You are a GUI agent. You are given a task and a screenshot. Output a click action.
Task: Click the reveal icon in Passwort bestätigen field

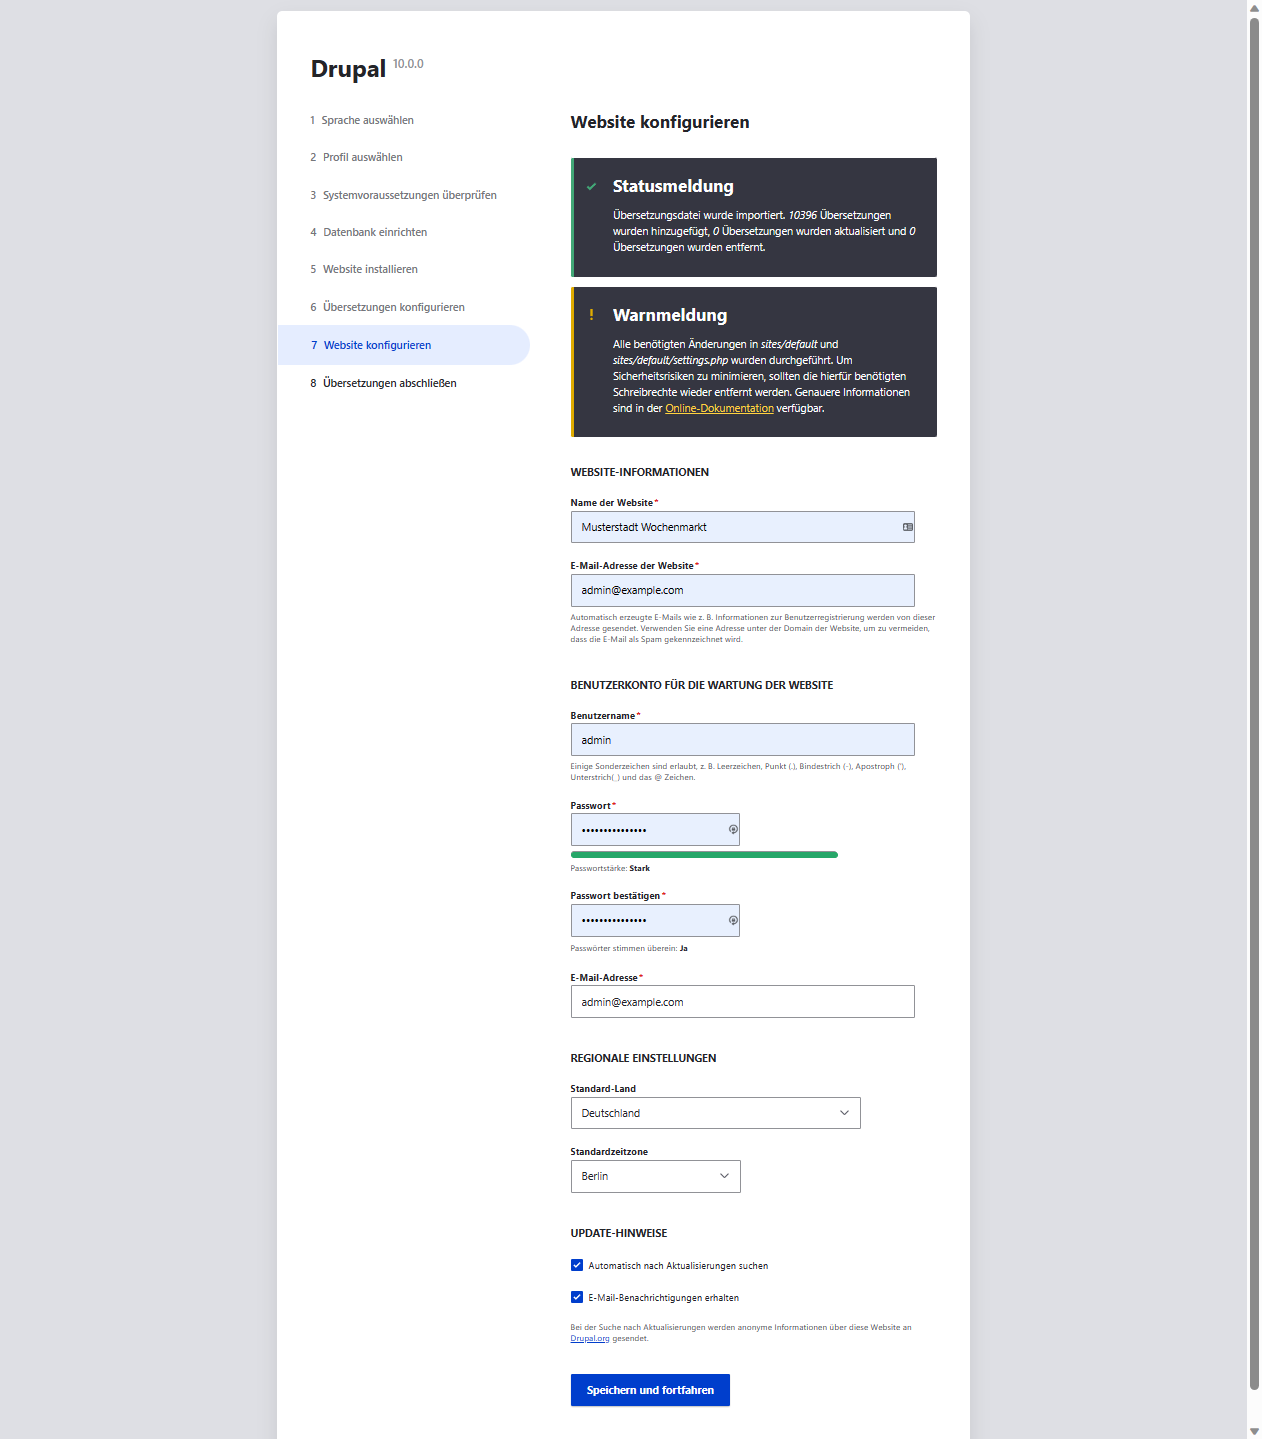click(733, 921)
